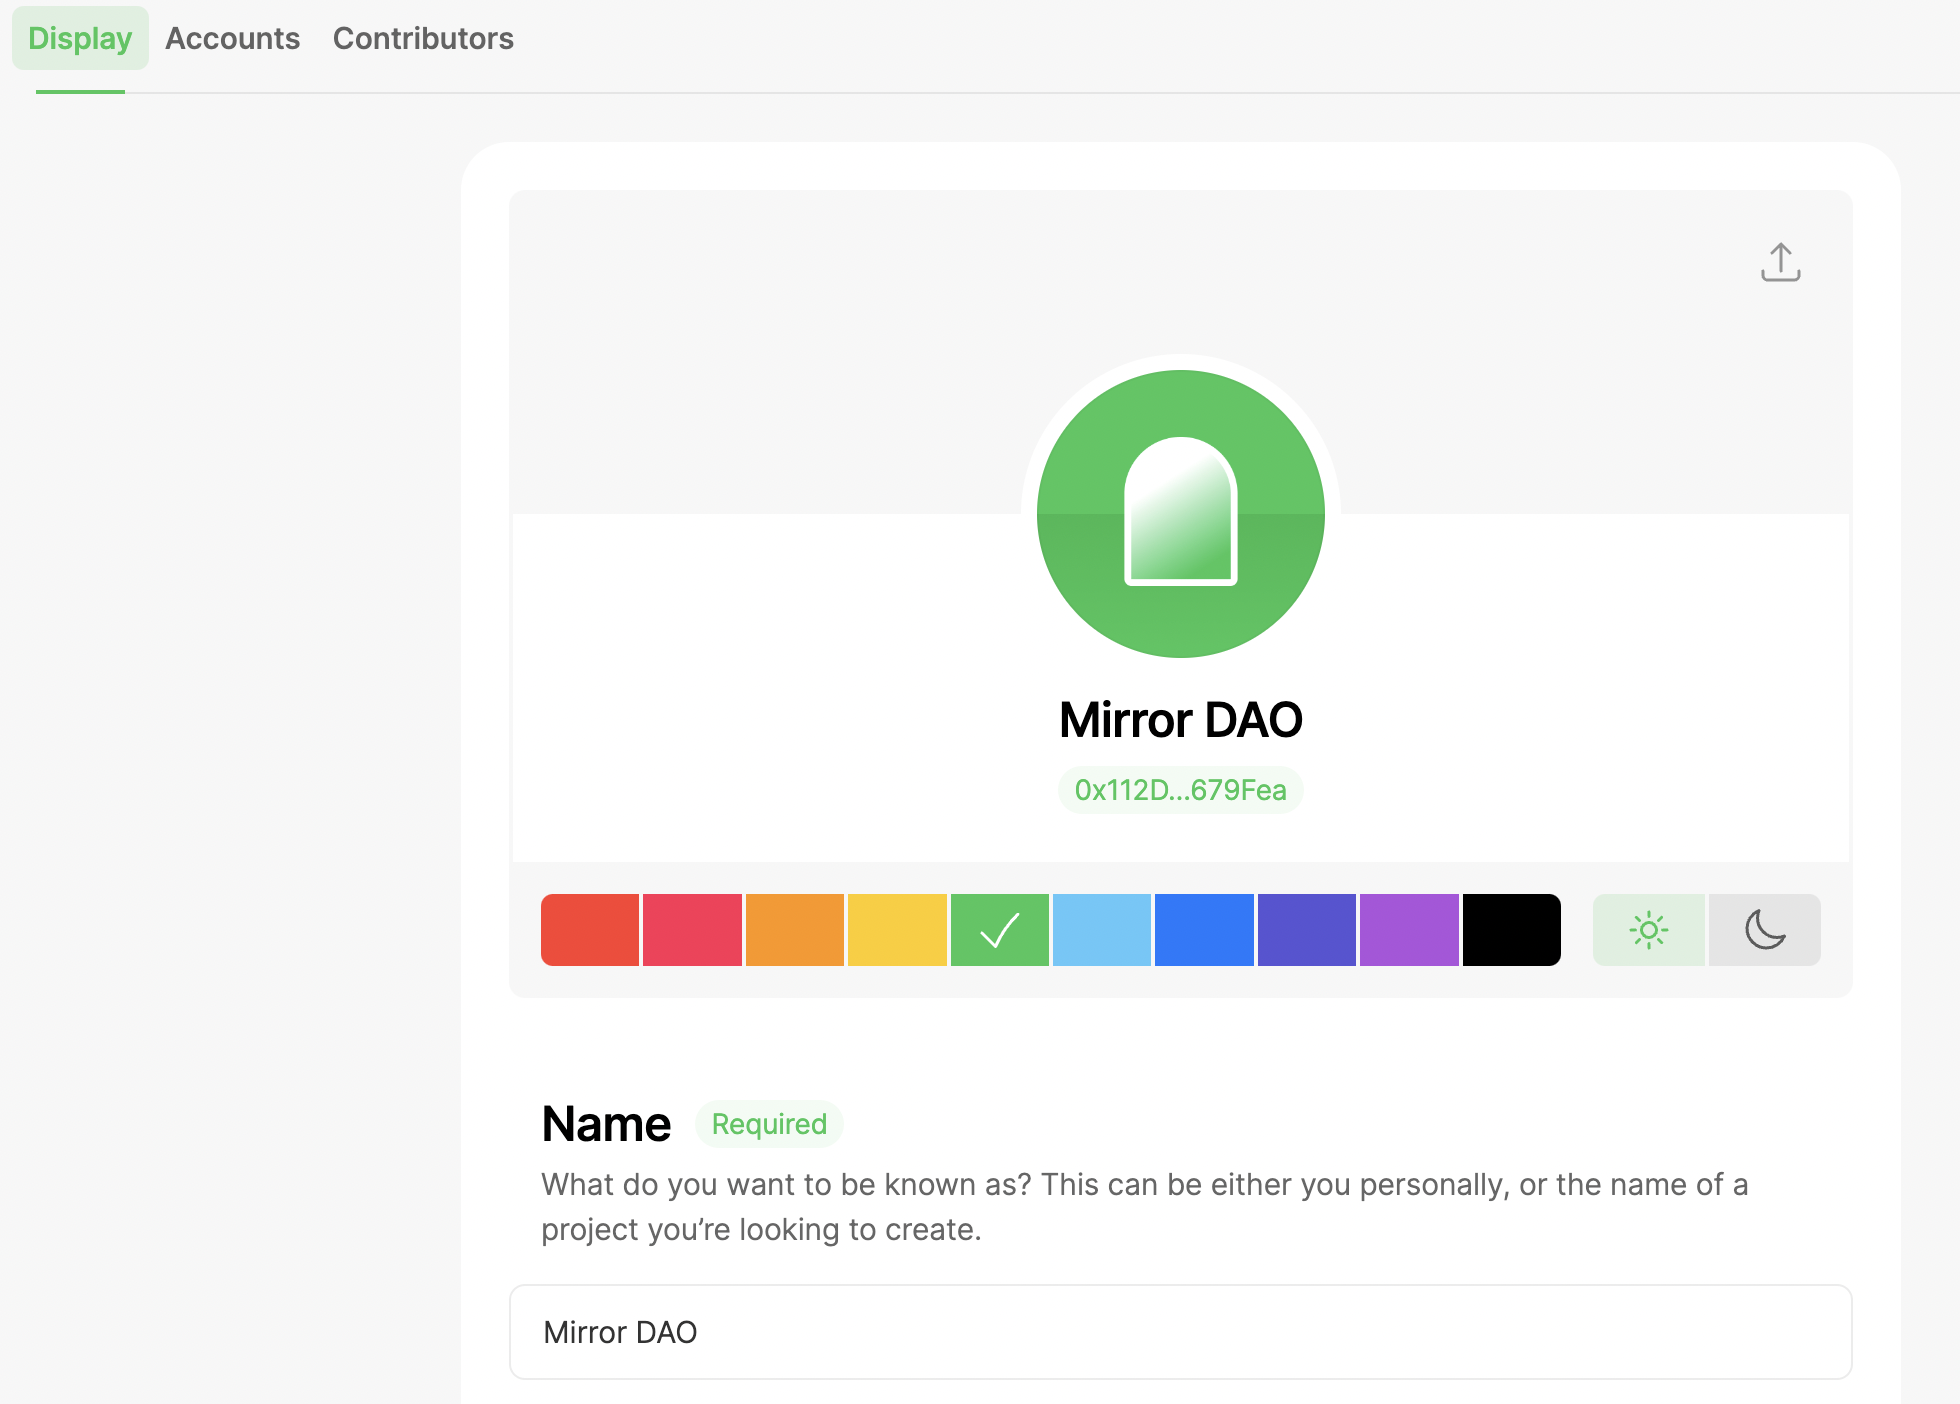Select the green checked color swatch
The width and height of the screenshot is (1960, 1404).
[x=1000, y=930]
